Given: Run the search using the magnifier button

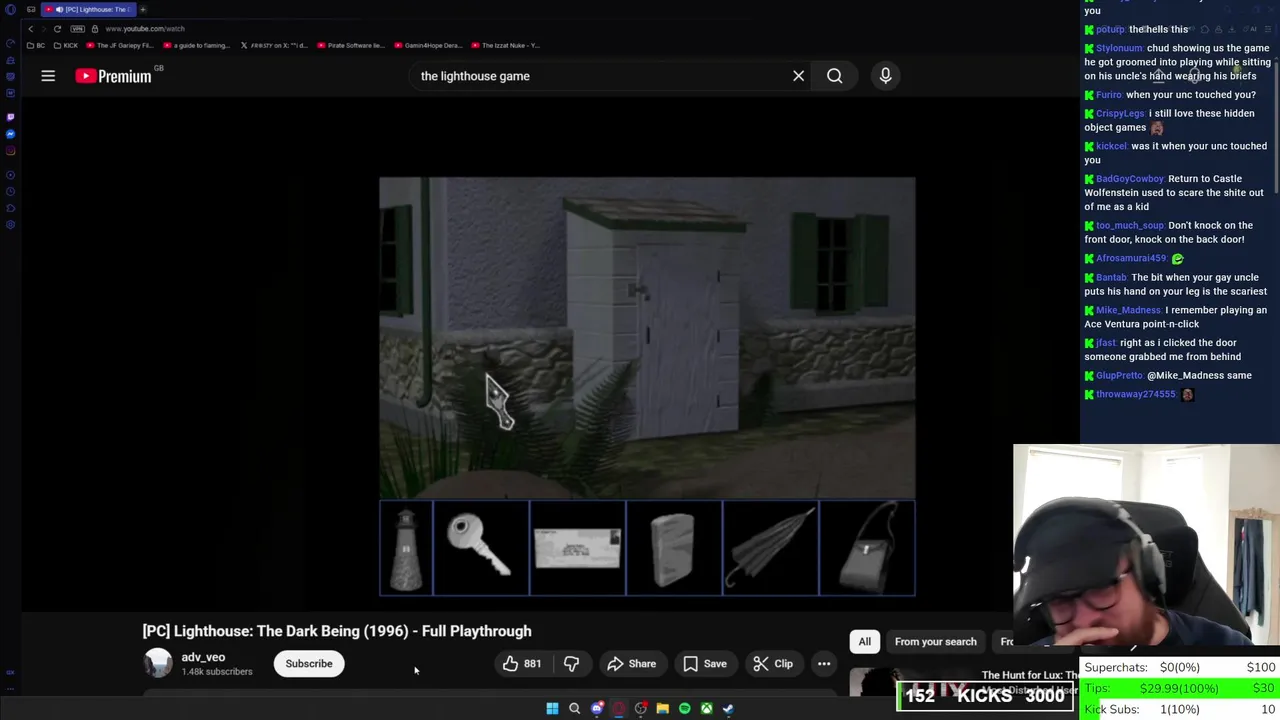Looking at the screenshot, I should click(x=834, y=76).
